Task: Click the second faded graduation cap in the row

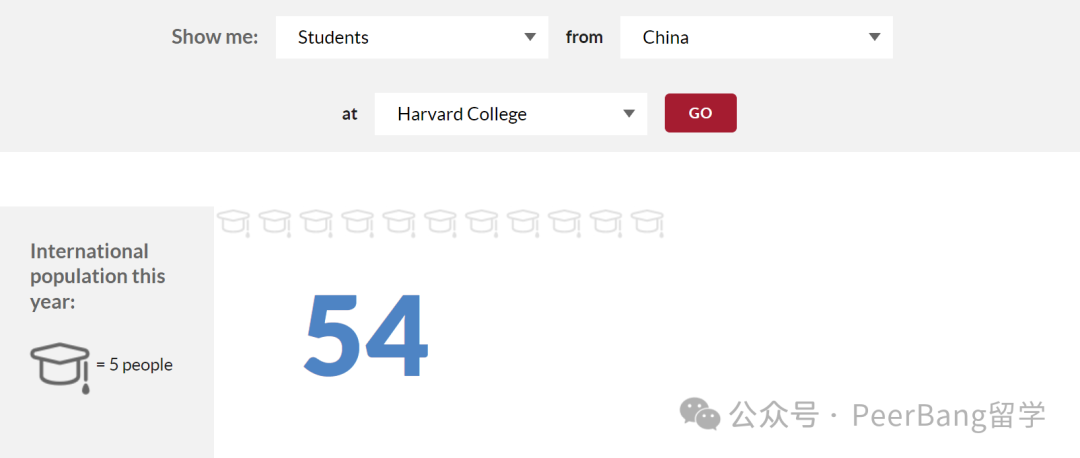Action: [x=276, y=223]
